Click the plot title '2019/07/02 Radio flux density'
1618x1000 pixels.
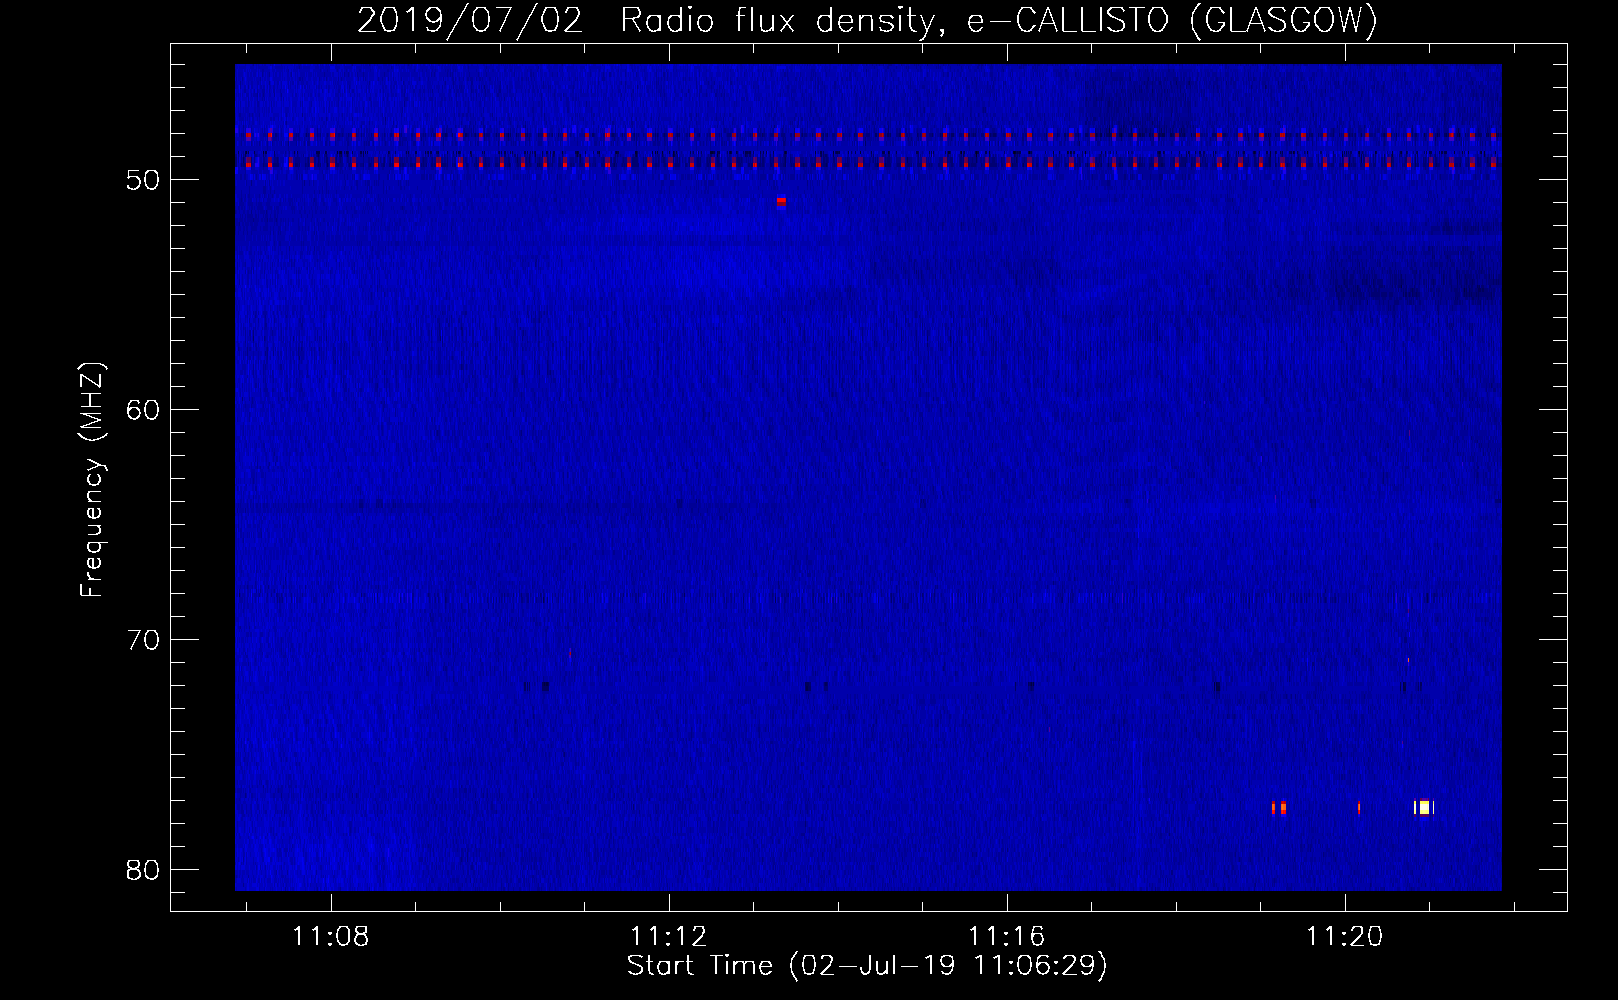867,20
